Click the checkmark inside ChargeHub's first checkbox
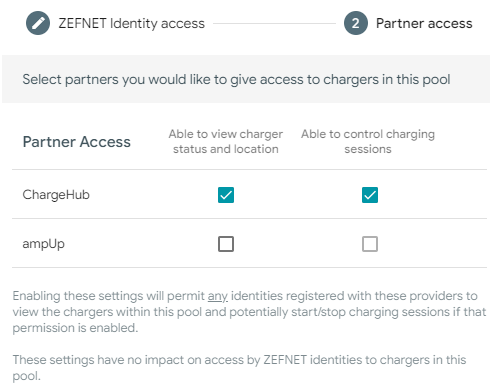Viewport: 490px width, 387px height. coord(226,195)
